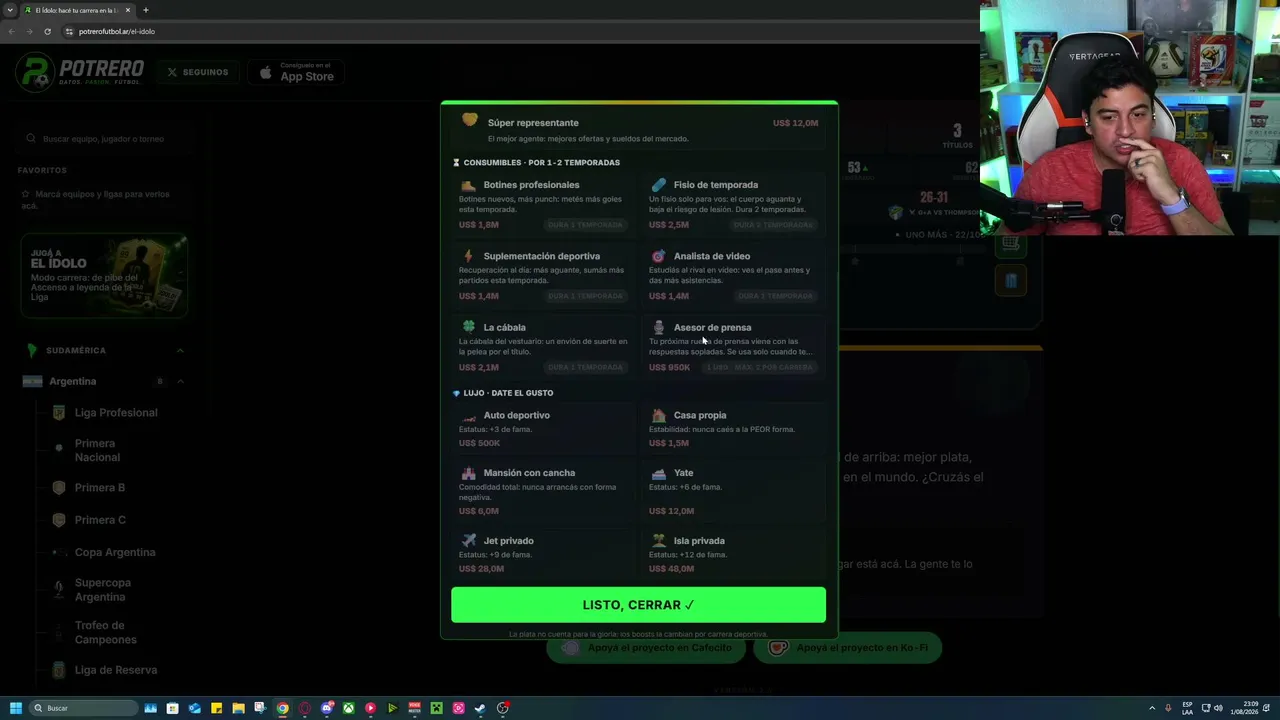Show hidden system tray icons
1280x720 pixels.
coord(1152,708)
